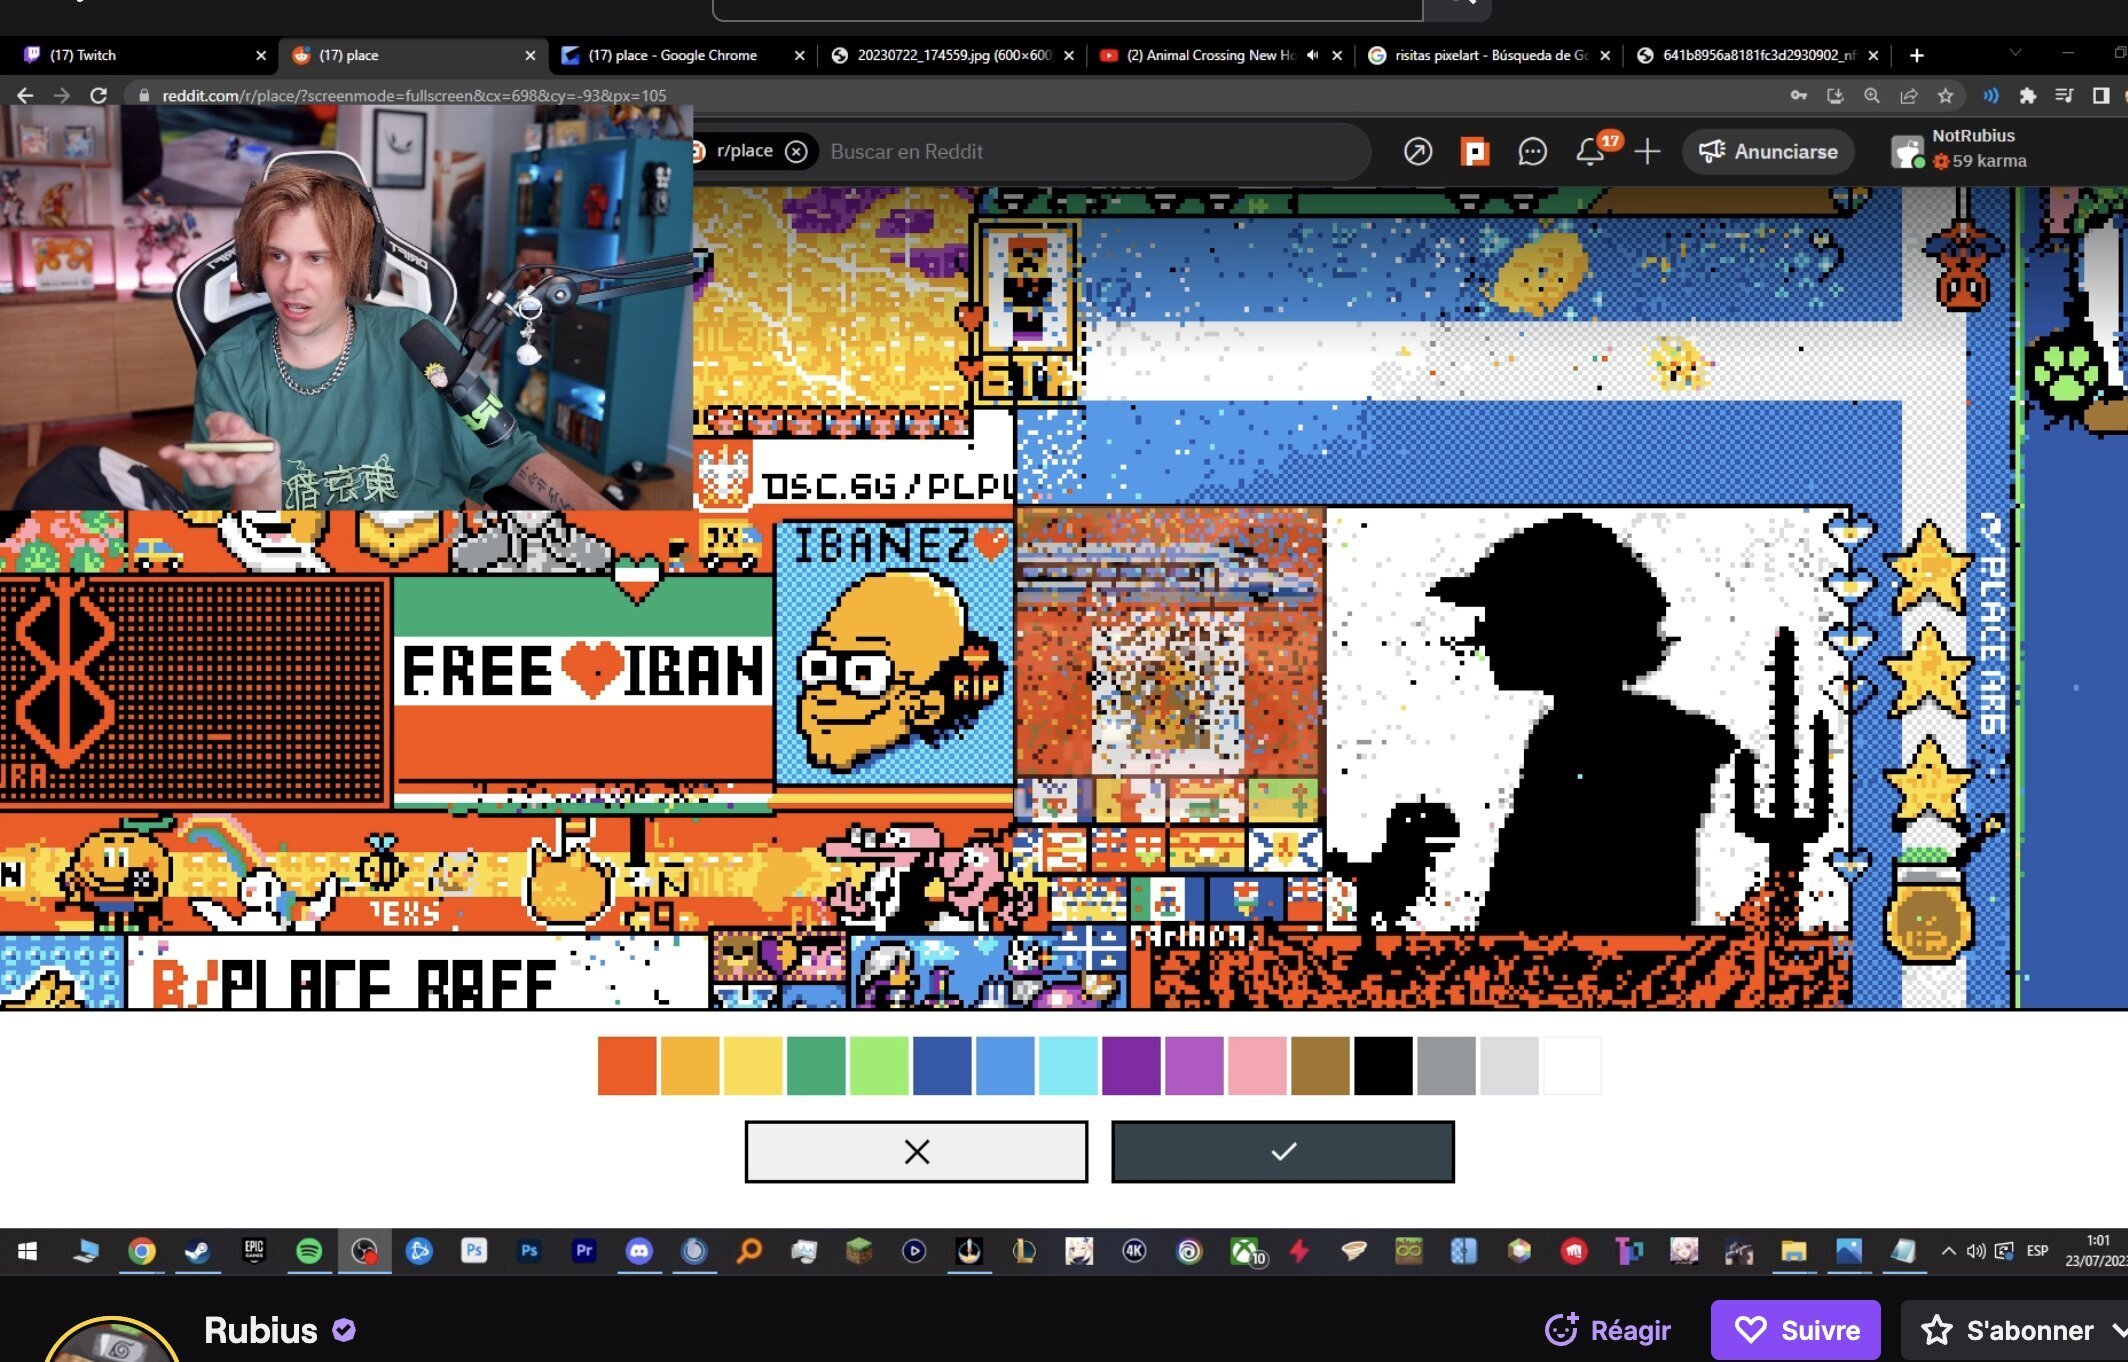Cancel pixel placement with the X button
The height and width of the screenshot is (1362, 2128).
(x=916, y=1152)
